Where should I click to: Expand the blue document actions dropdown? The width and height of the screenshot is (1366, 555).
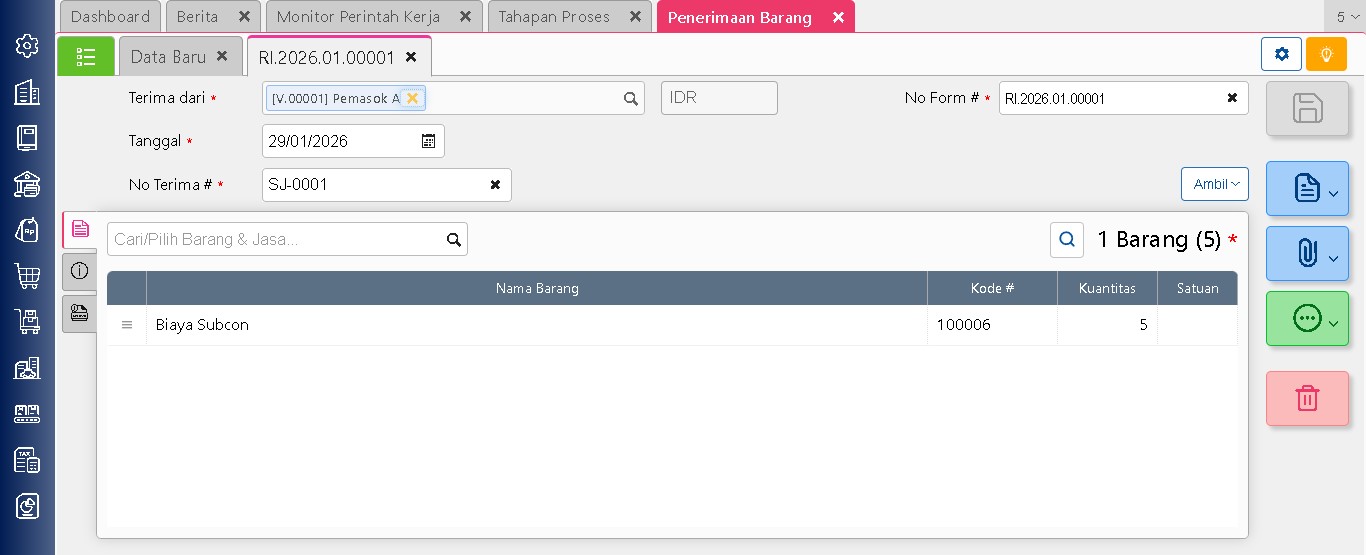coord(1307,188)
